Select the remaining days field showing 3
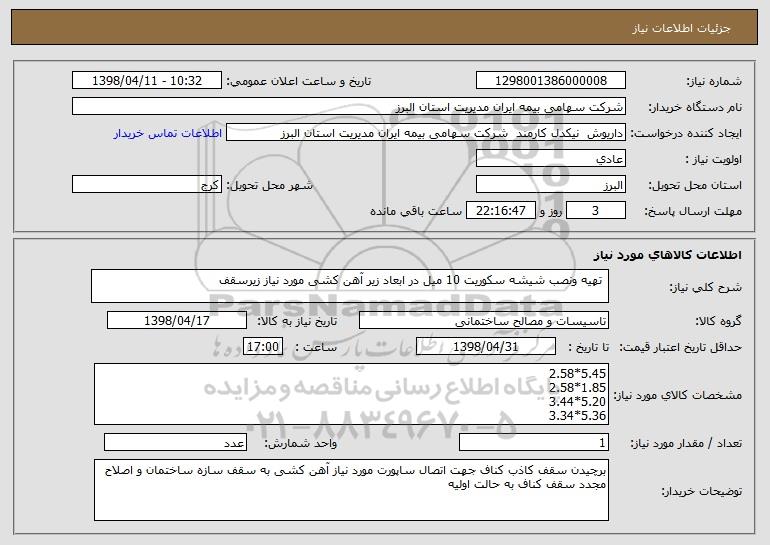Viewport: 770px width, 545px height. click(596, 210)
